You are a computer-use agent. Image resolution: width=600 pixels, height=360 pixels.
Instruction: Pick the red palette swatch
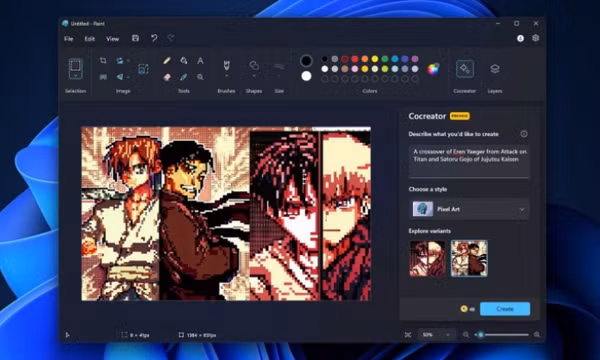355,59
